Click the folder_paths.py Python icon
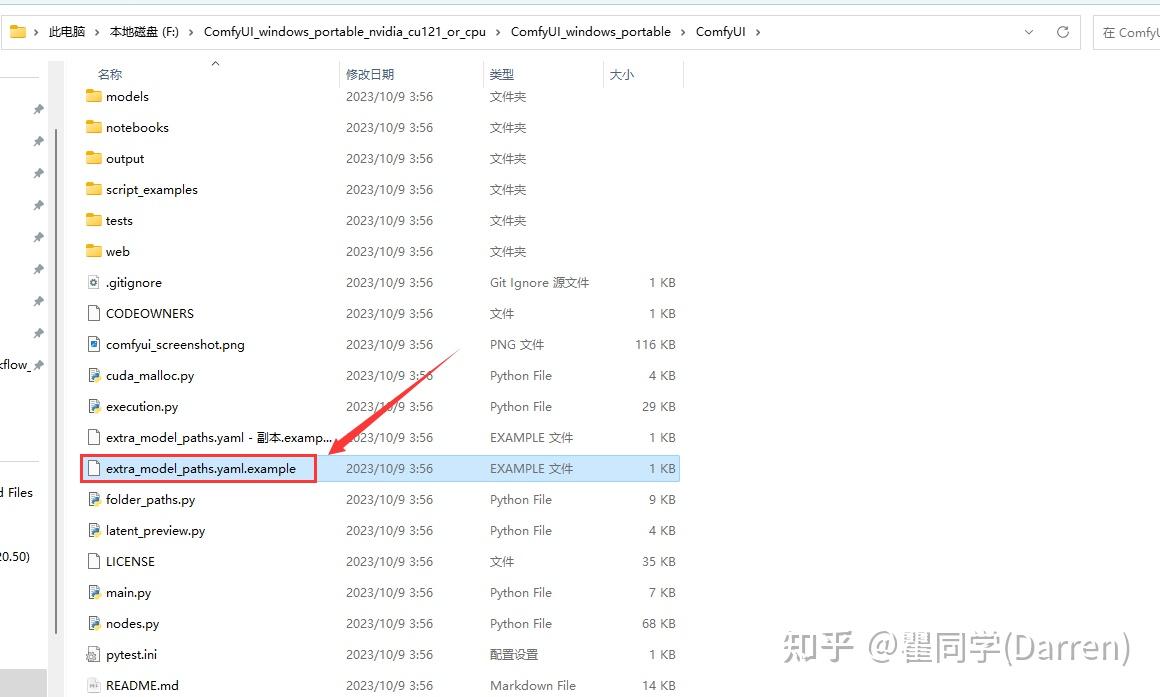 (x=93, y=500)
